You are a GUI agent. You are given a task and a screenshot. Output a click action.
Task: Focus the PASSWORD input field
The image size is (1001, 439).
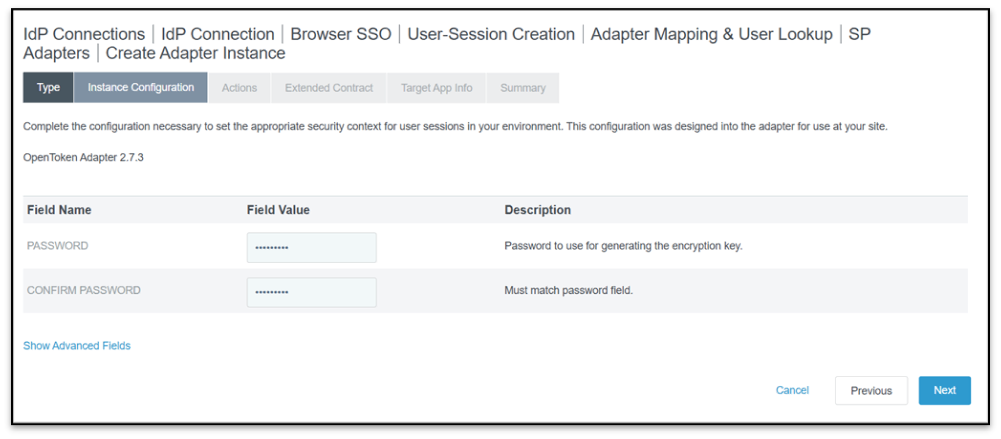(x=311, y=247)
